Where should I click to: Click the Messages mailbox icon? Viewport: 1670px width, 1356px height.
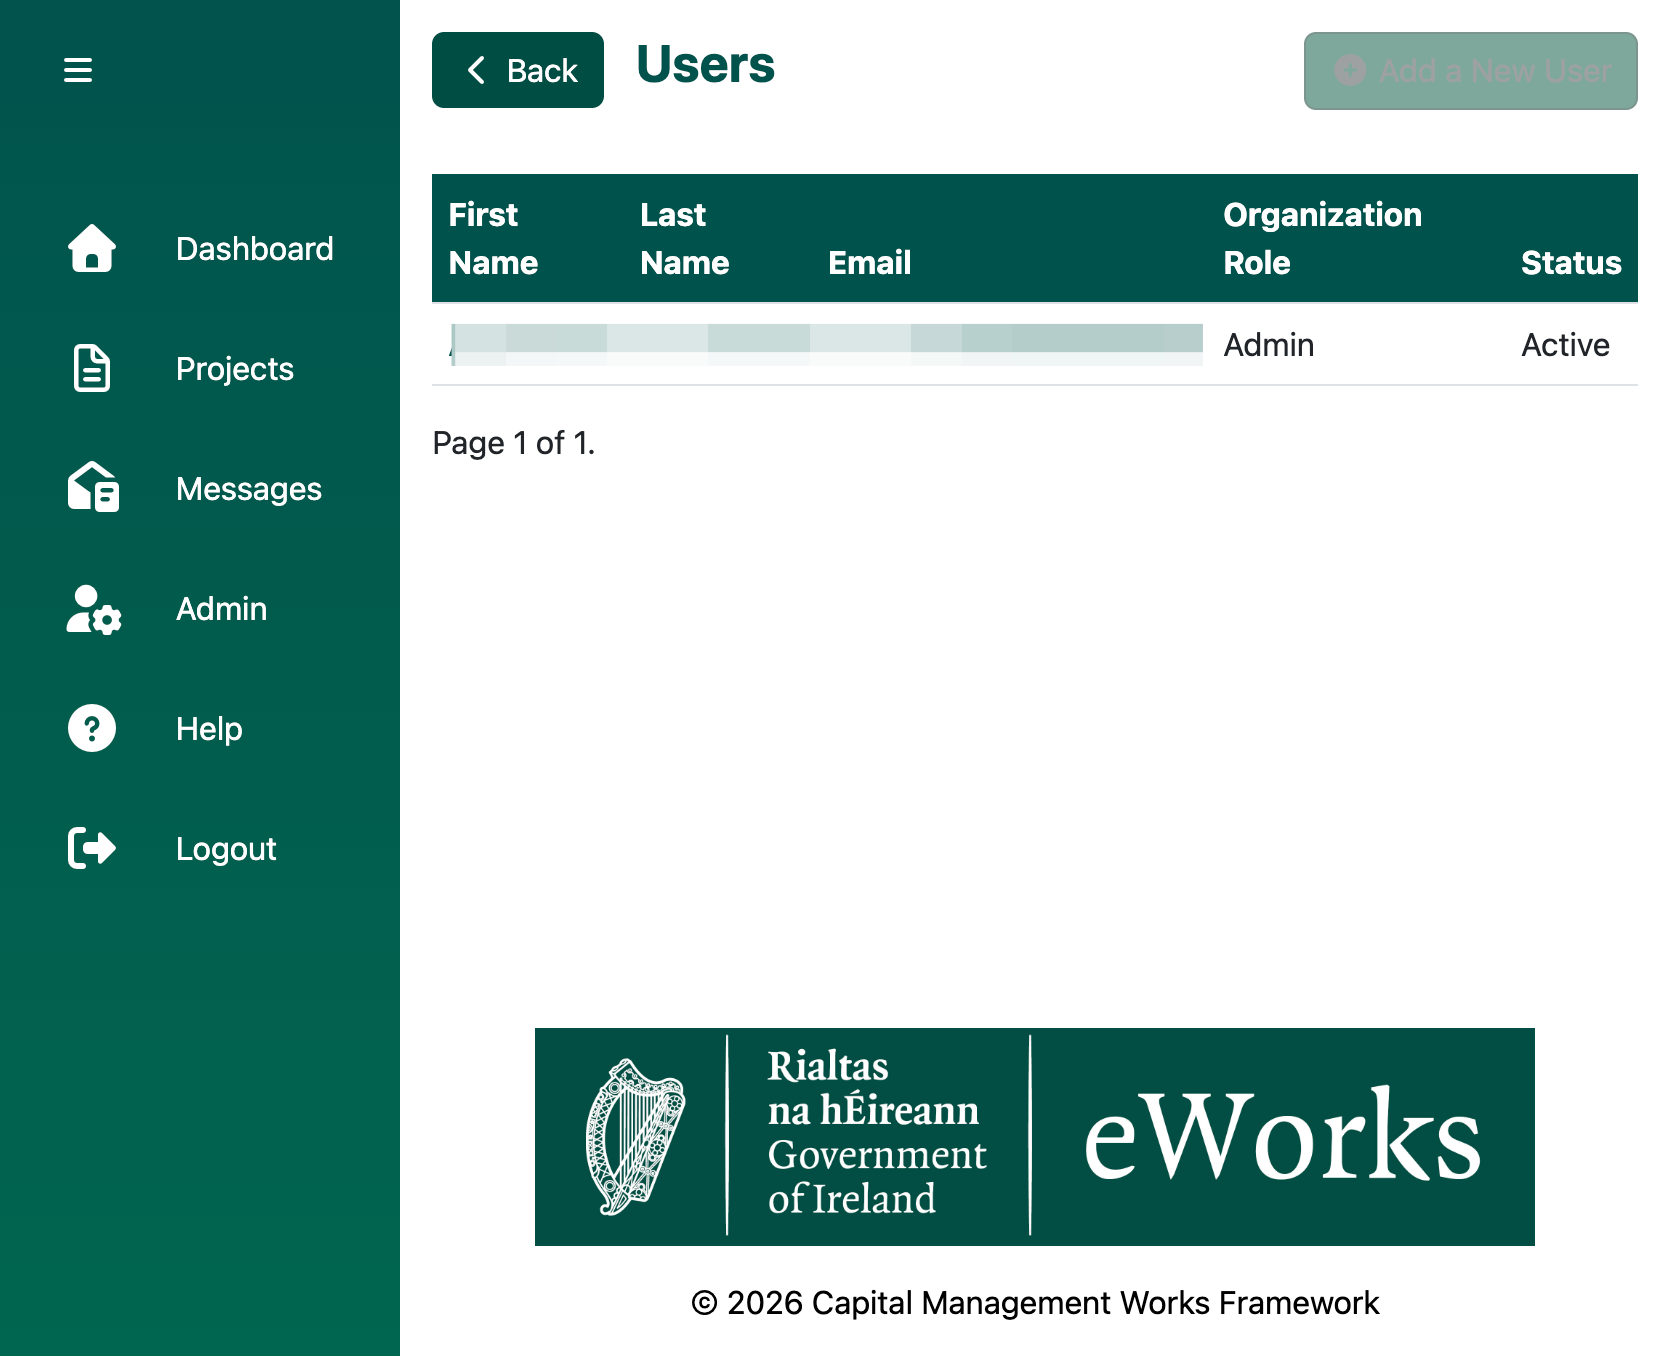coord(93,488)
